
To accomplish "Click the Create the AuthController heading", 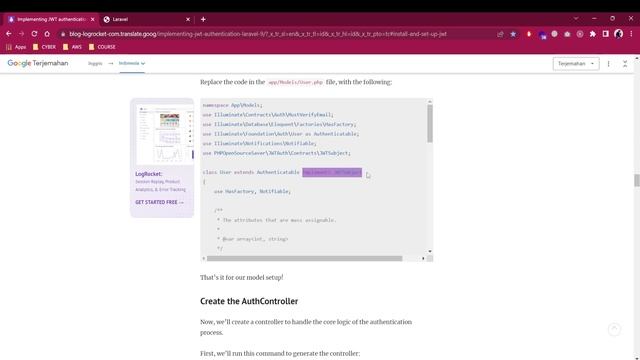I will pyautogui.click(x=249, y=301).
